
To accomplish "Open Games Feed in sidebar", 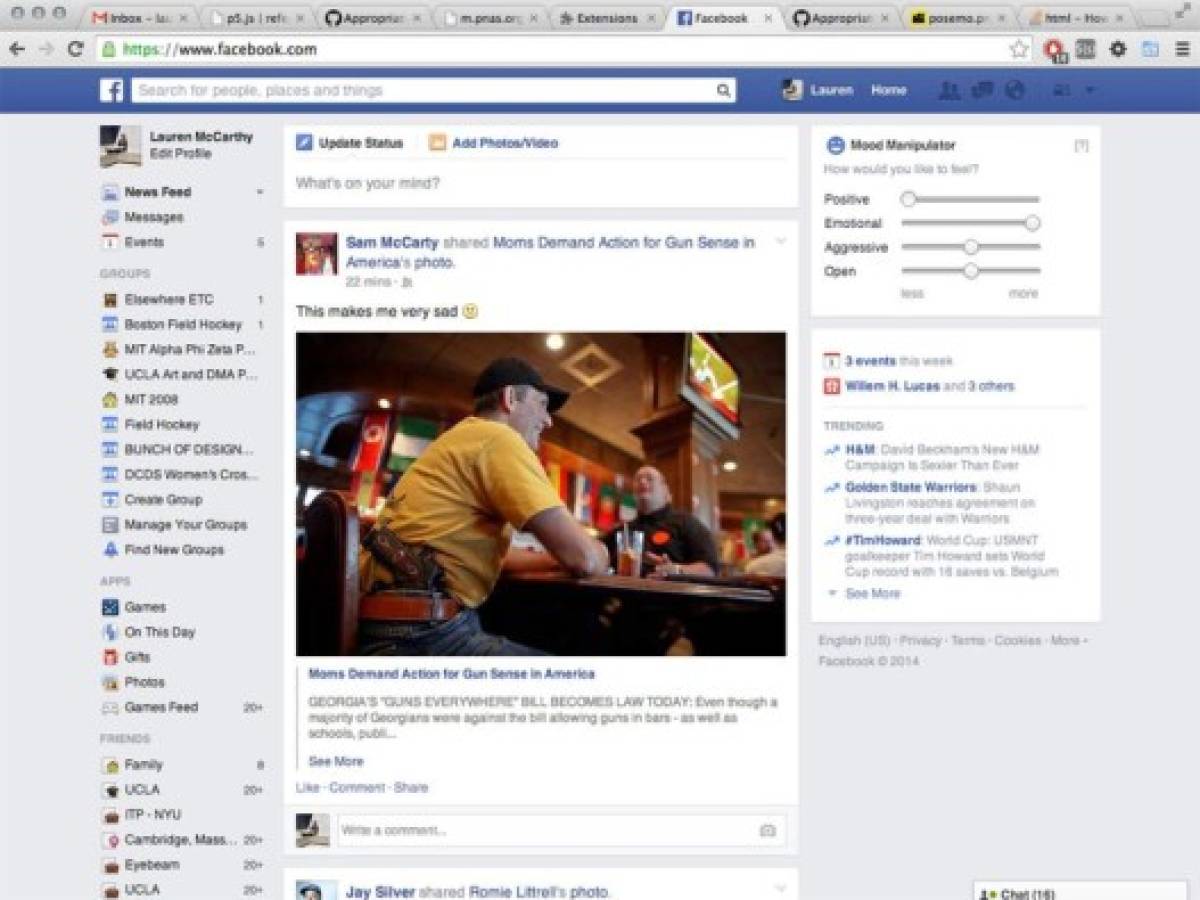I will point(160,707).
